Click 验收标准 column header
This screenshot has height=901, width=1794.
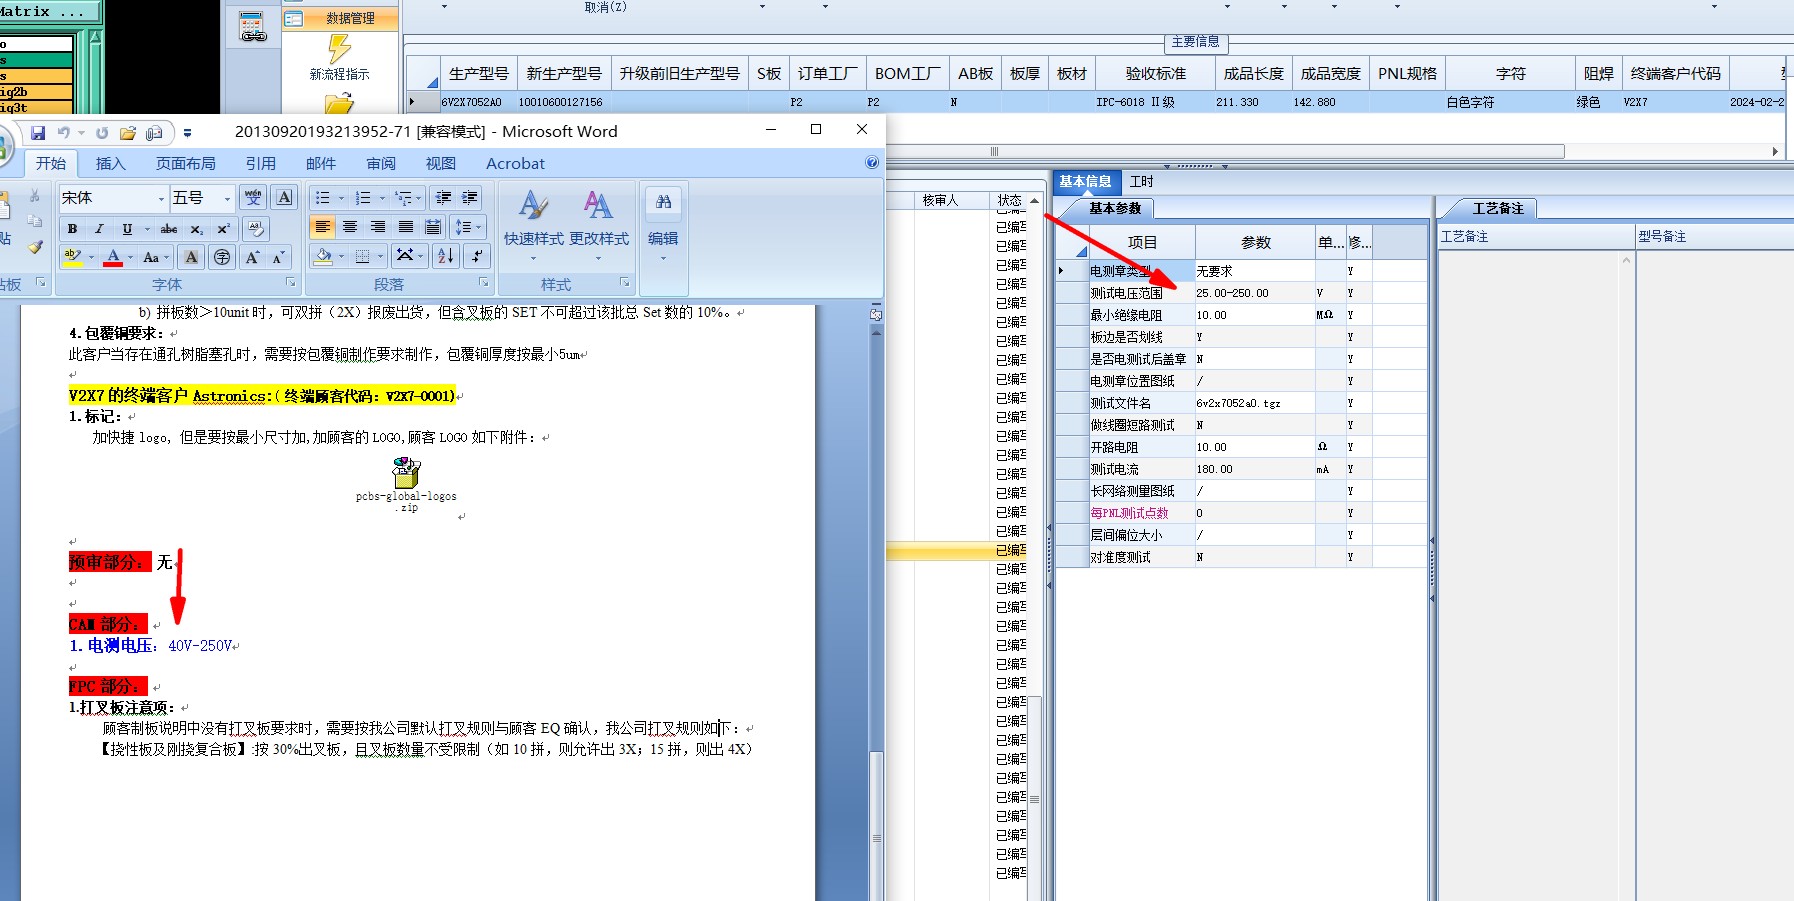[1155, 74]
